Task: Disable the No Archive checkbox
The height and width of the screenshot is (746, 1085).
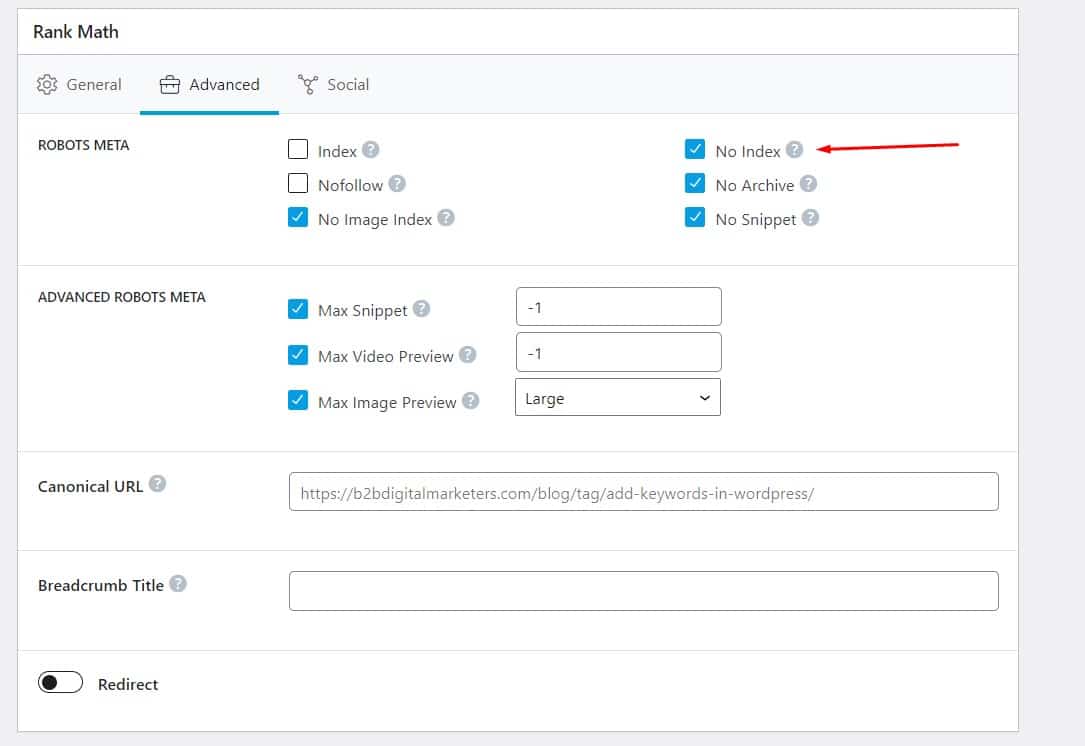Action: pos(695,183)
